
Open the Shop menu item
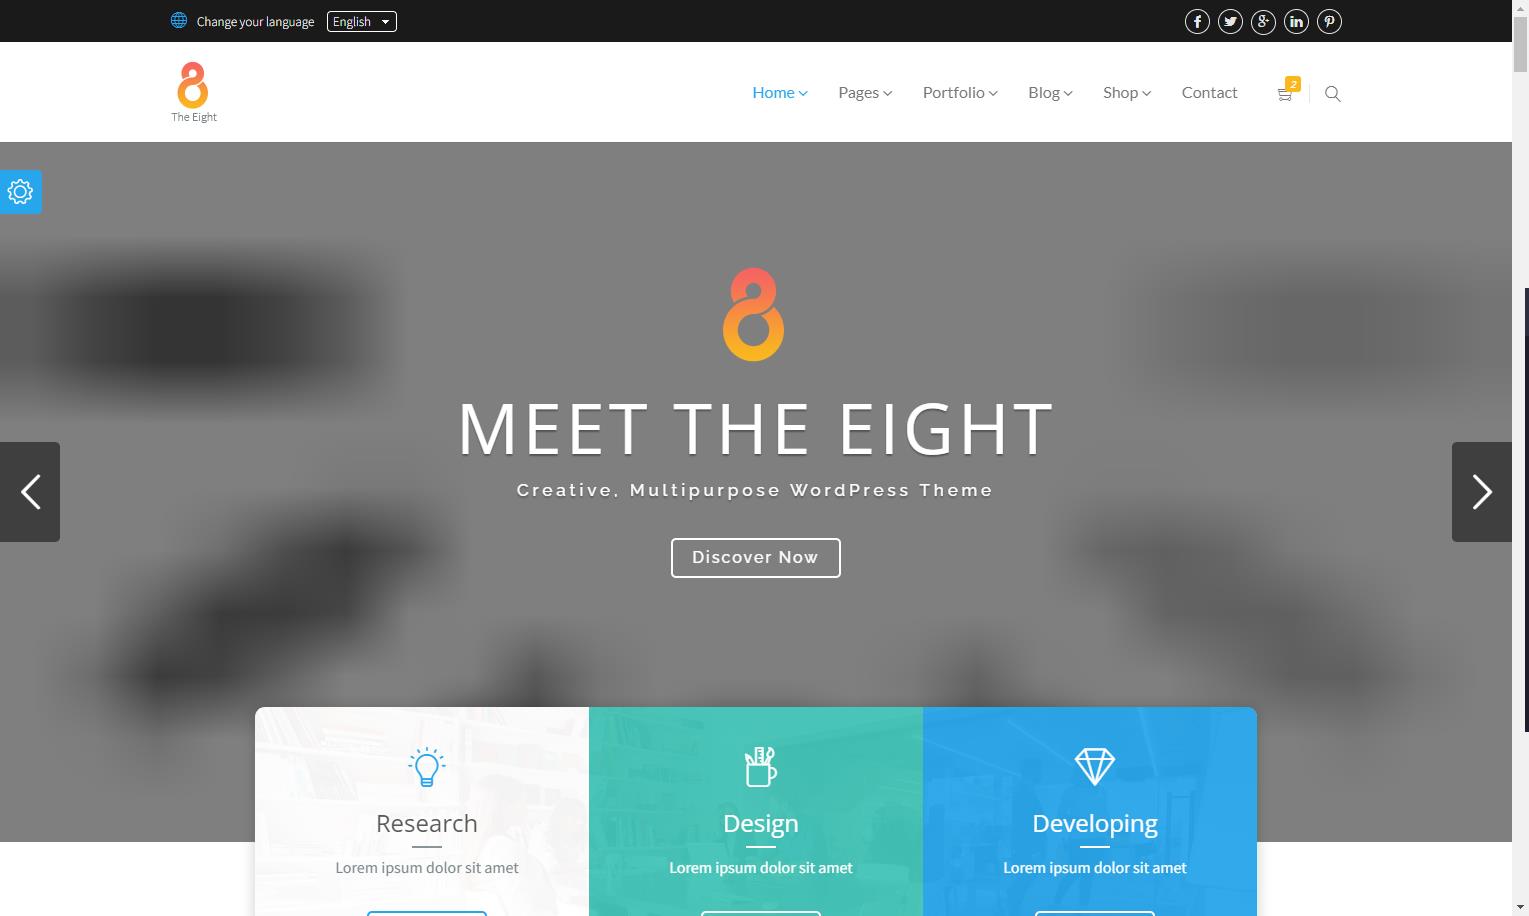[x=1127, y=92]
